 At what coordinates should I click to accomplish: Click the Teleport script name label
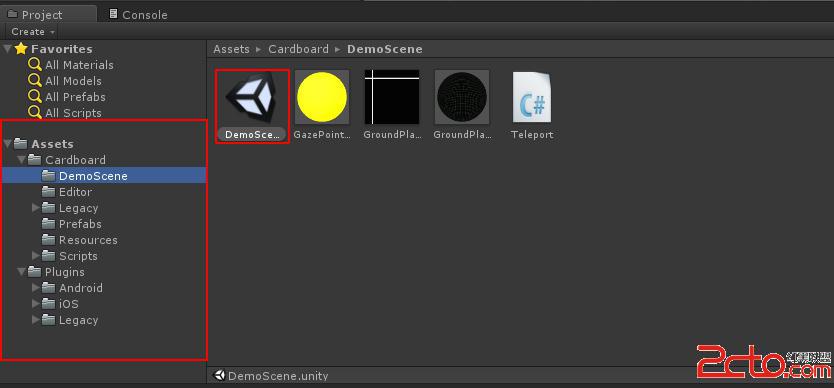532,135
